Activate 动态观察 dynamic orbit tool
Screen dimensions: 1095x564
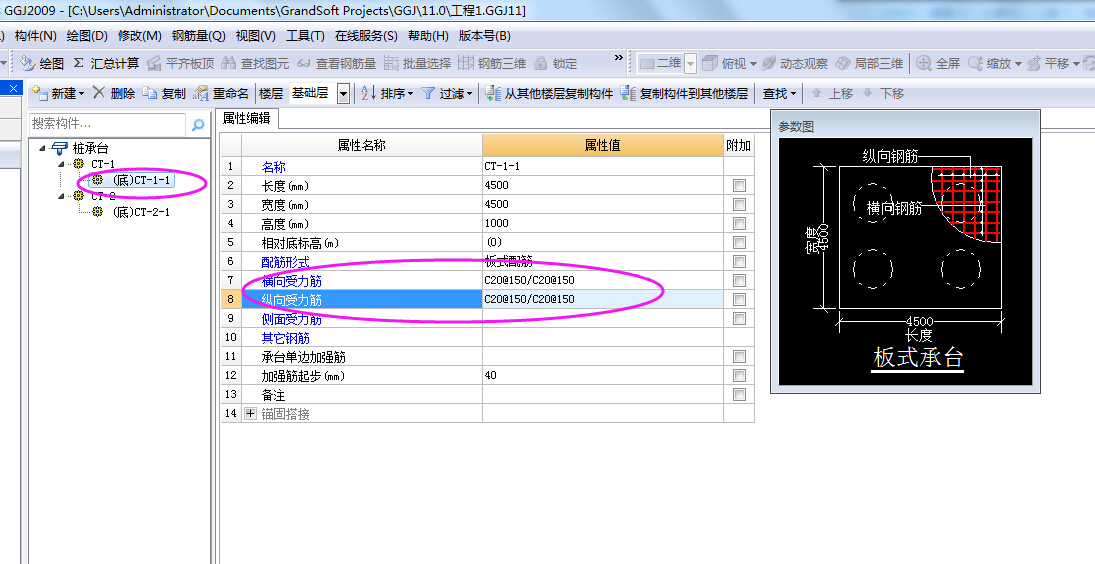[795, 64]
